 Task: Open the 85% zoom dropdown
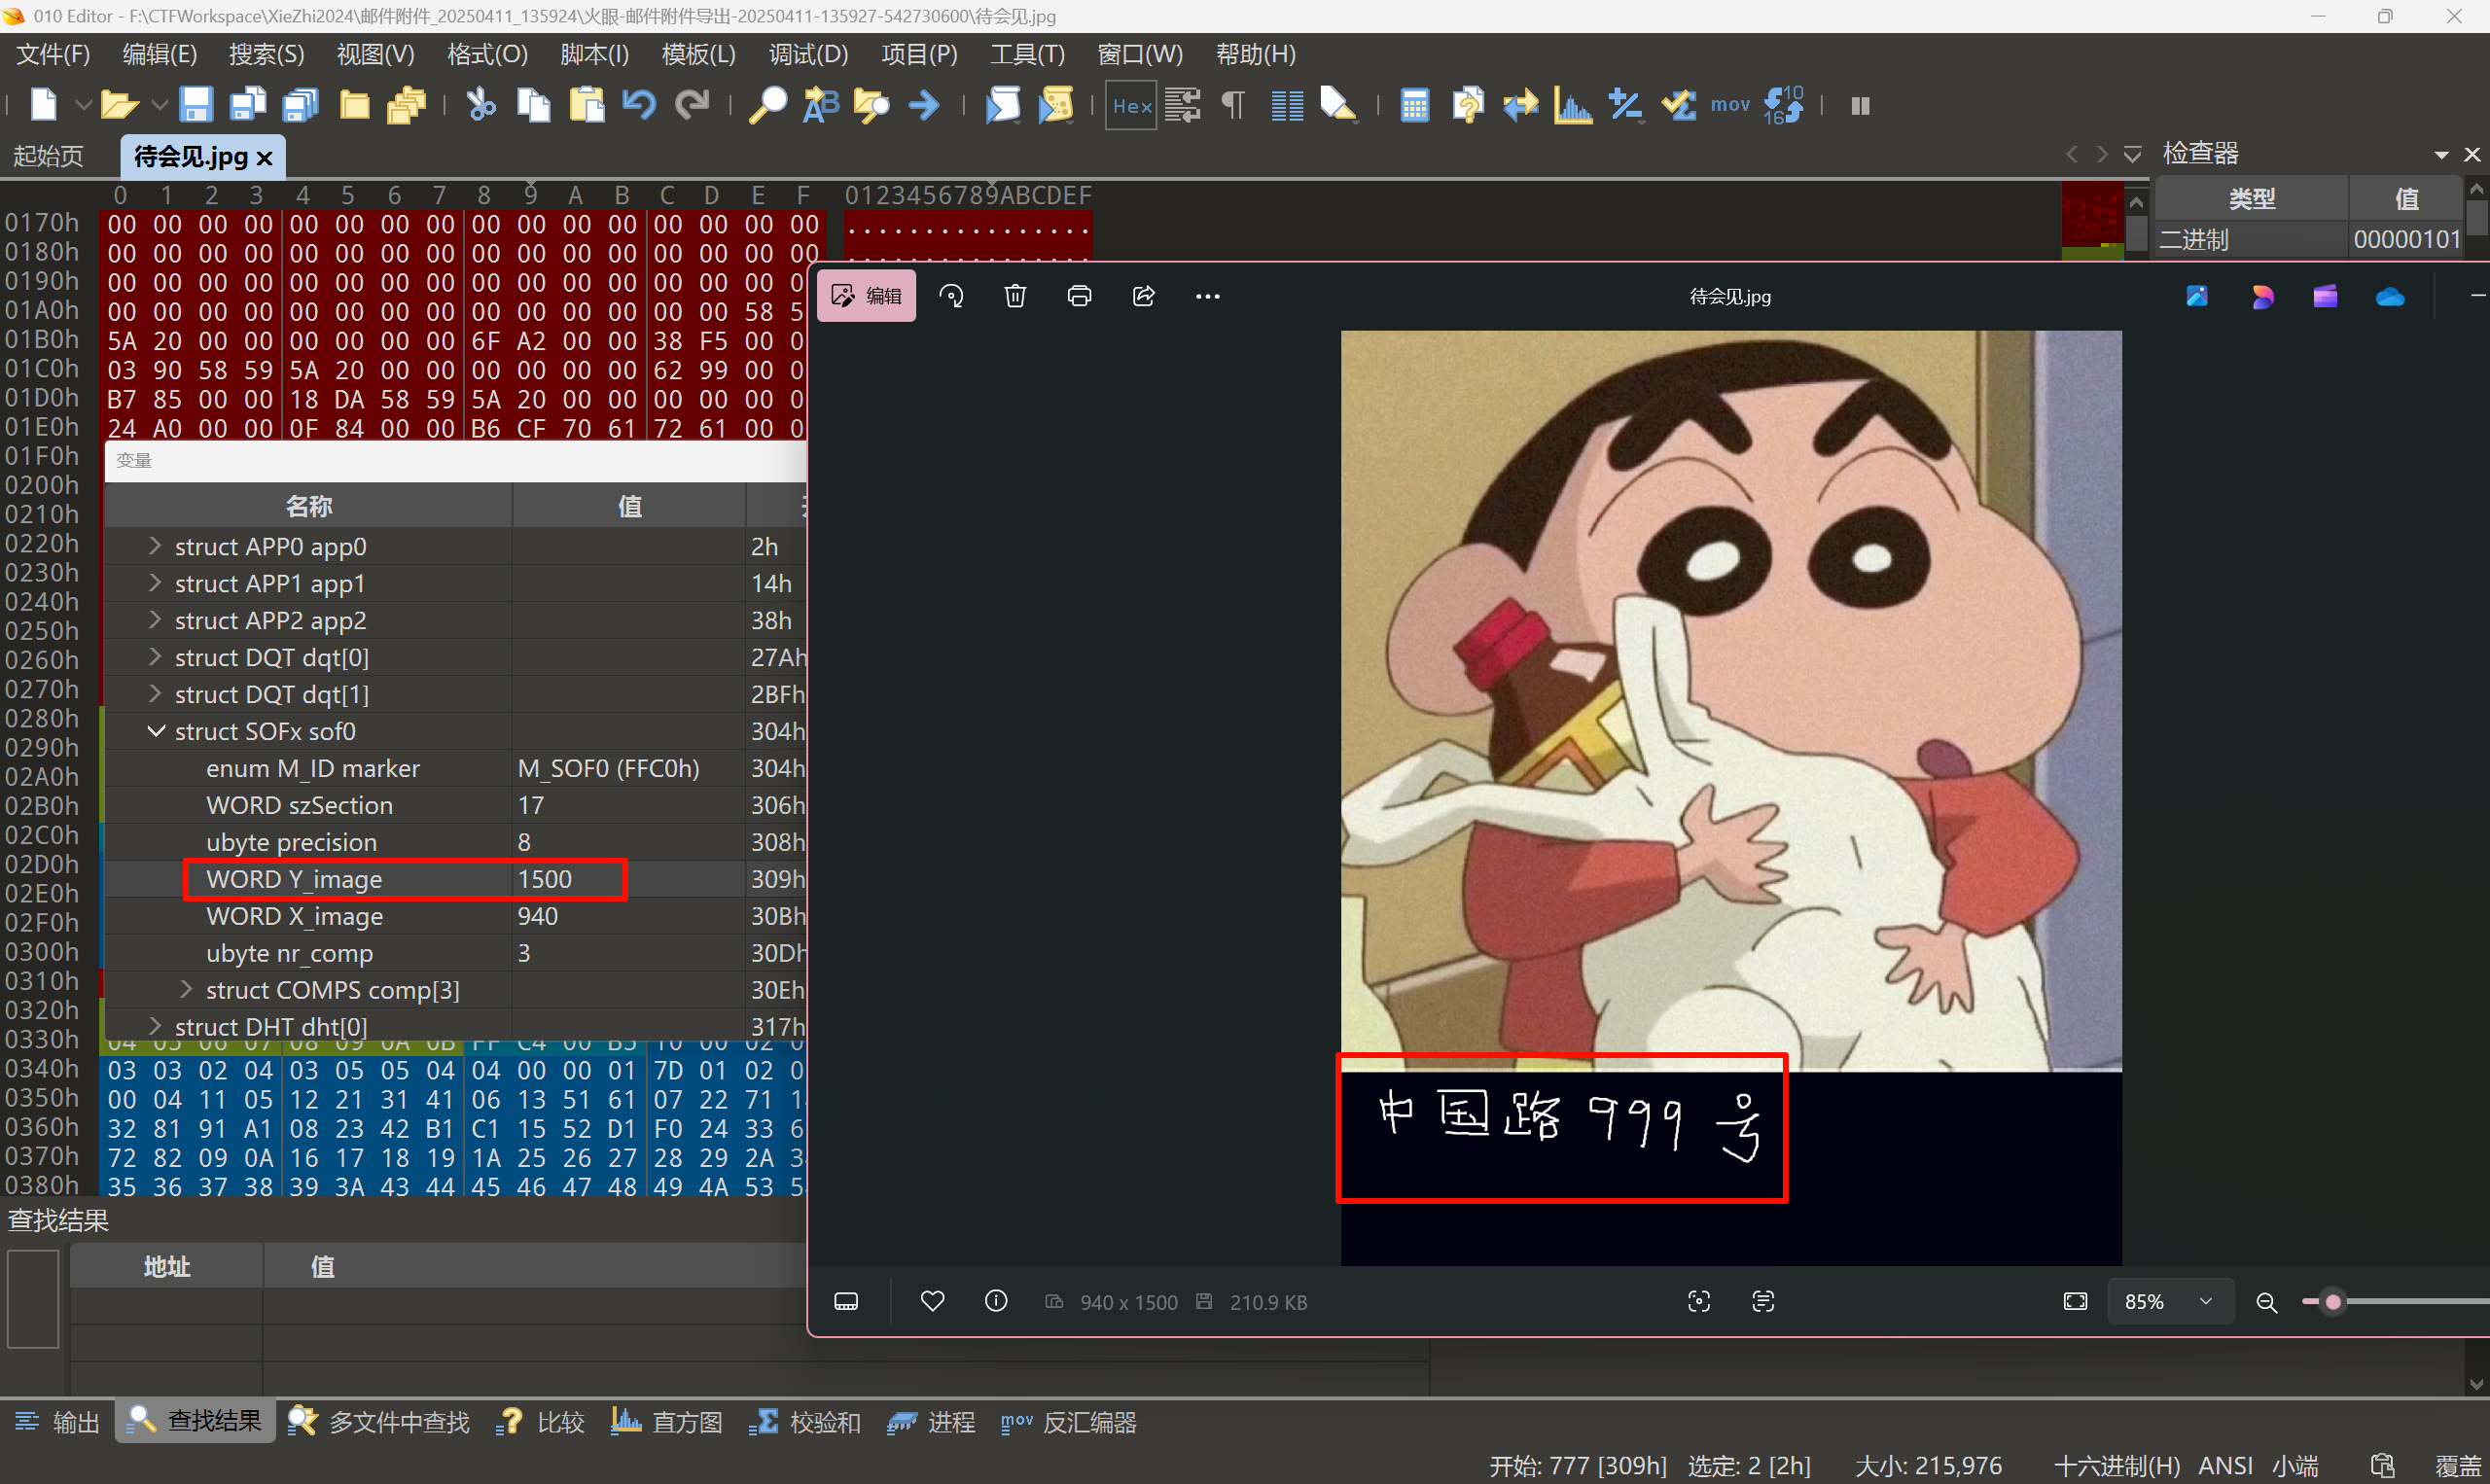2171,1301
